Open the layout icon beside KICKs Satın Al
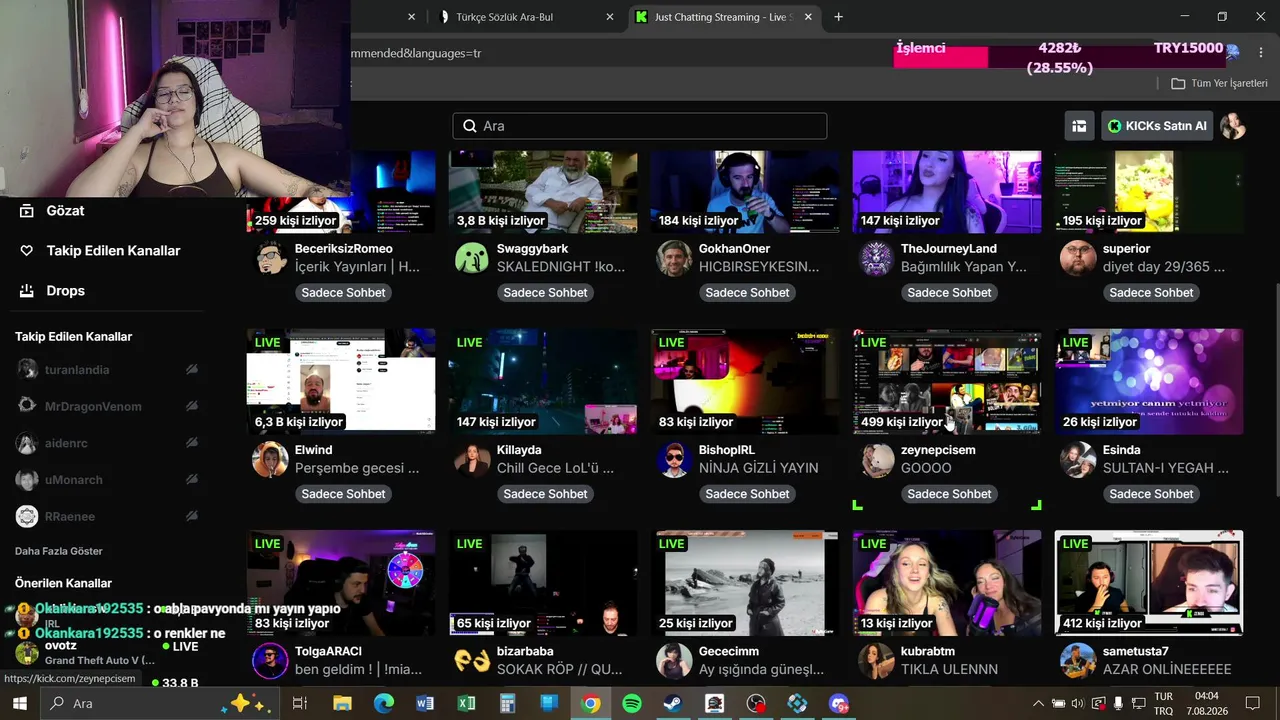Viewport: 1280px width, 720px height. click(x=1079, y=126)
